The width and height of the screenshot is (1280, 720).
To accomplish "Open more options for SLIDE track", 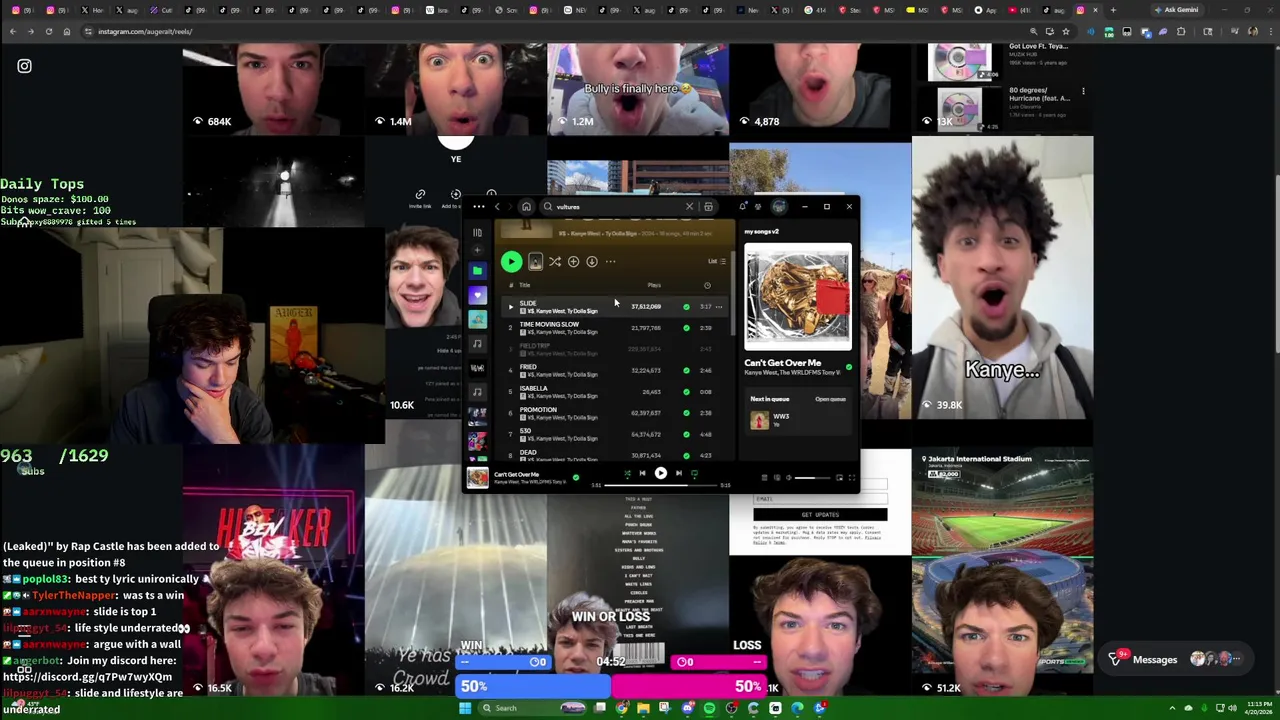I will coord(719,307).
